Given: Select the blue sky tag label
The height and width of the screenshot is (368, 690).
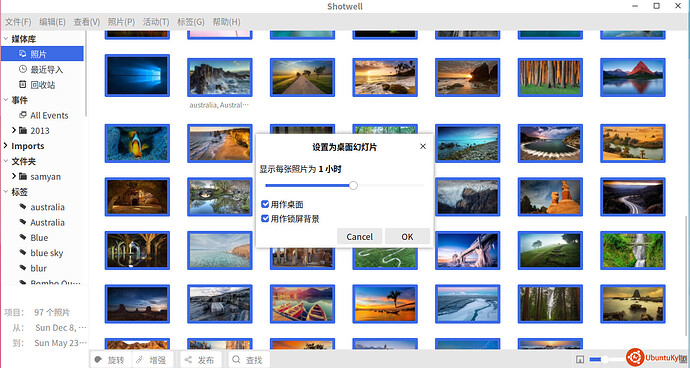Looking at the screenshot, I should (x=47, y=253).
